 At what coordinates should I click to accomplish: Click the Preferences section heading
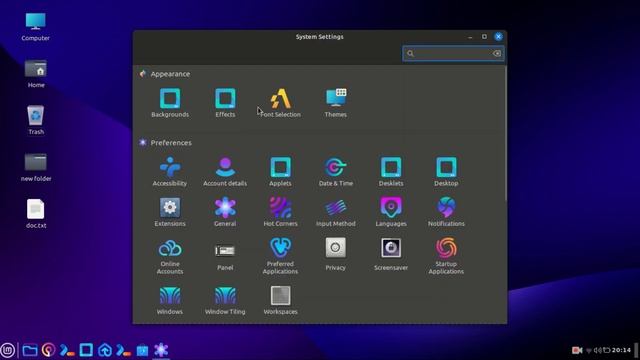[x=171, y=143]
